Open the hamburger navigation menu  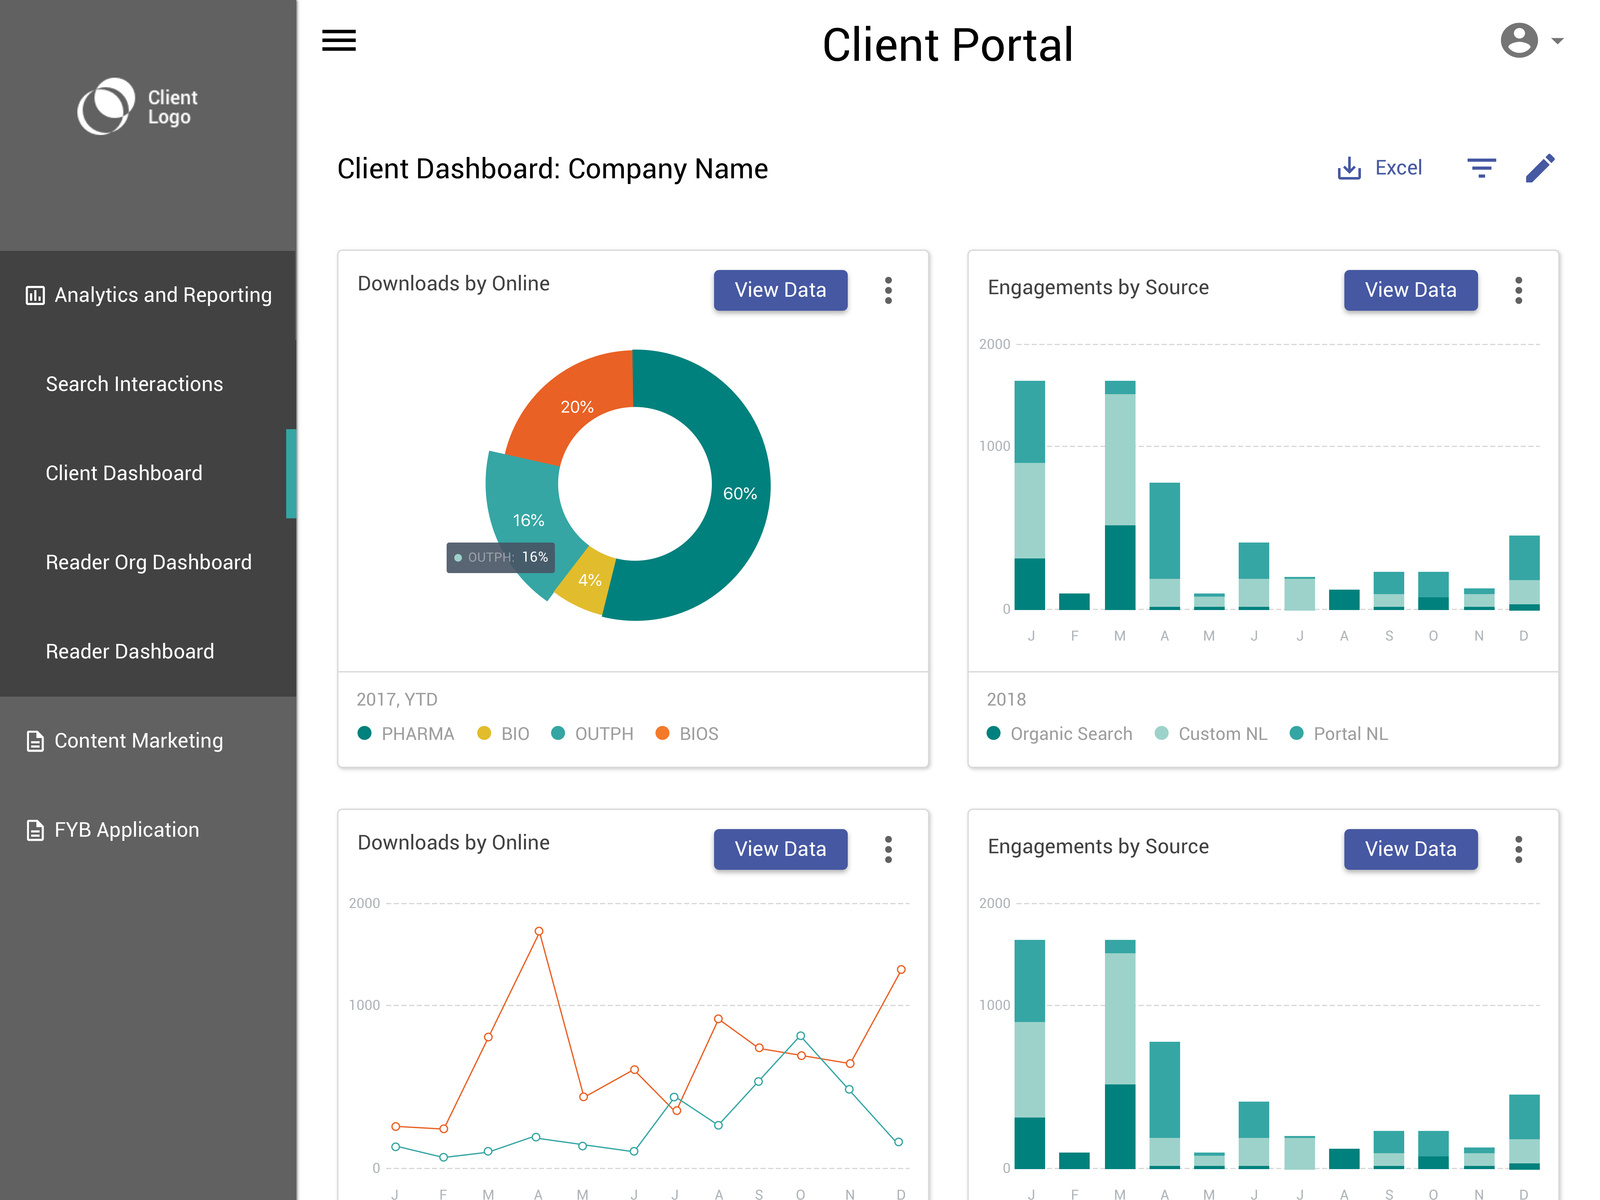coord(339,40)
